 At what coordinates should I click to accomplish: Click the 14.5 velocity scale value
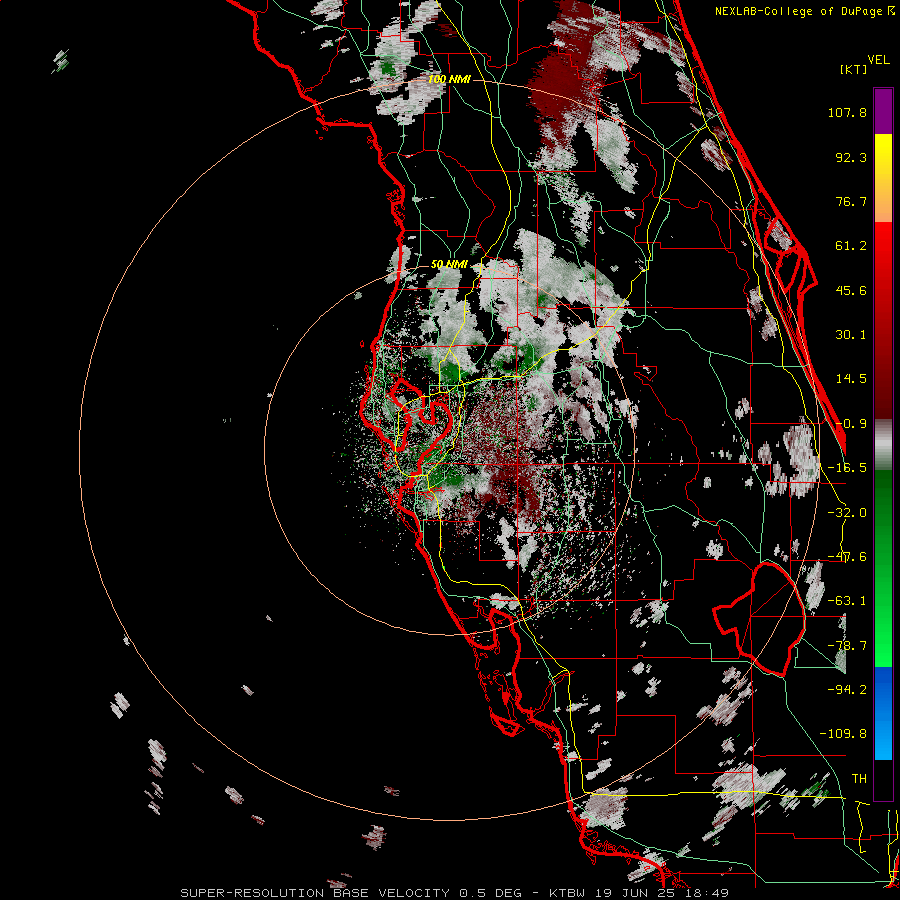tap(851, 379)
